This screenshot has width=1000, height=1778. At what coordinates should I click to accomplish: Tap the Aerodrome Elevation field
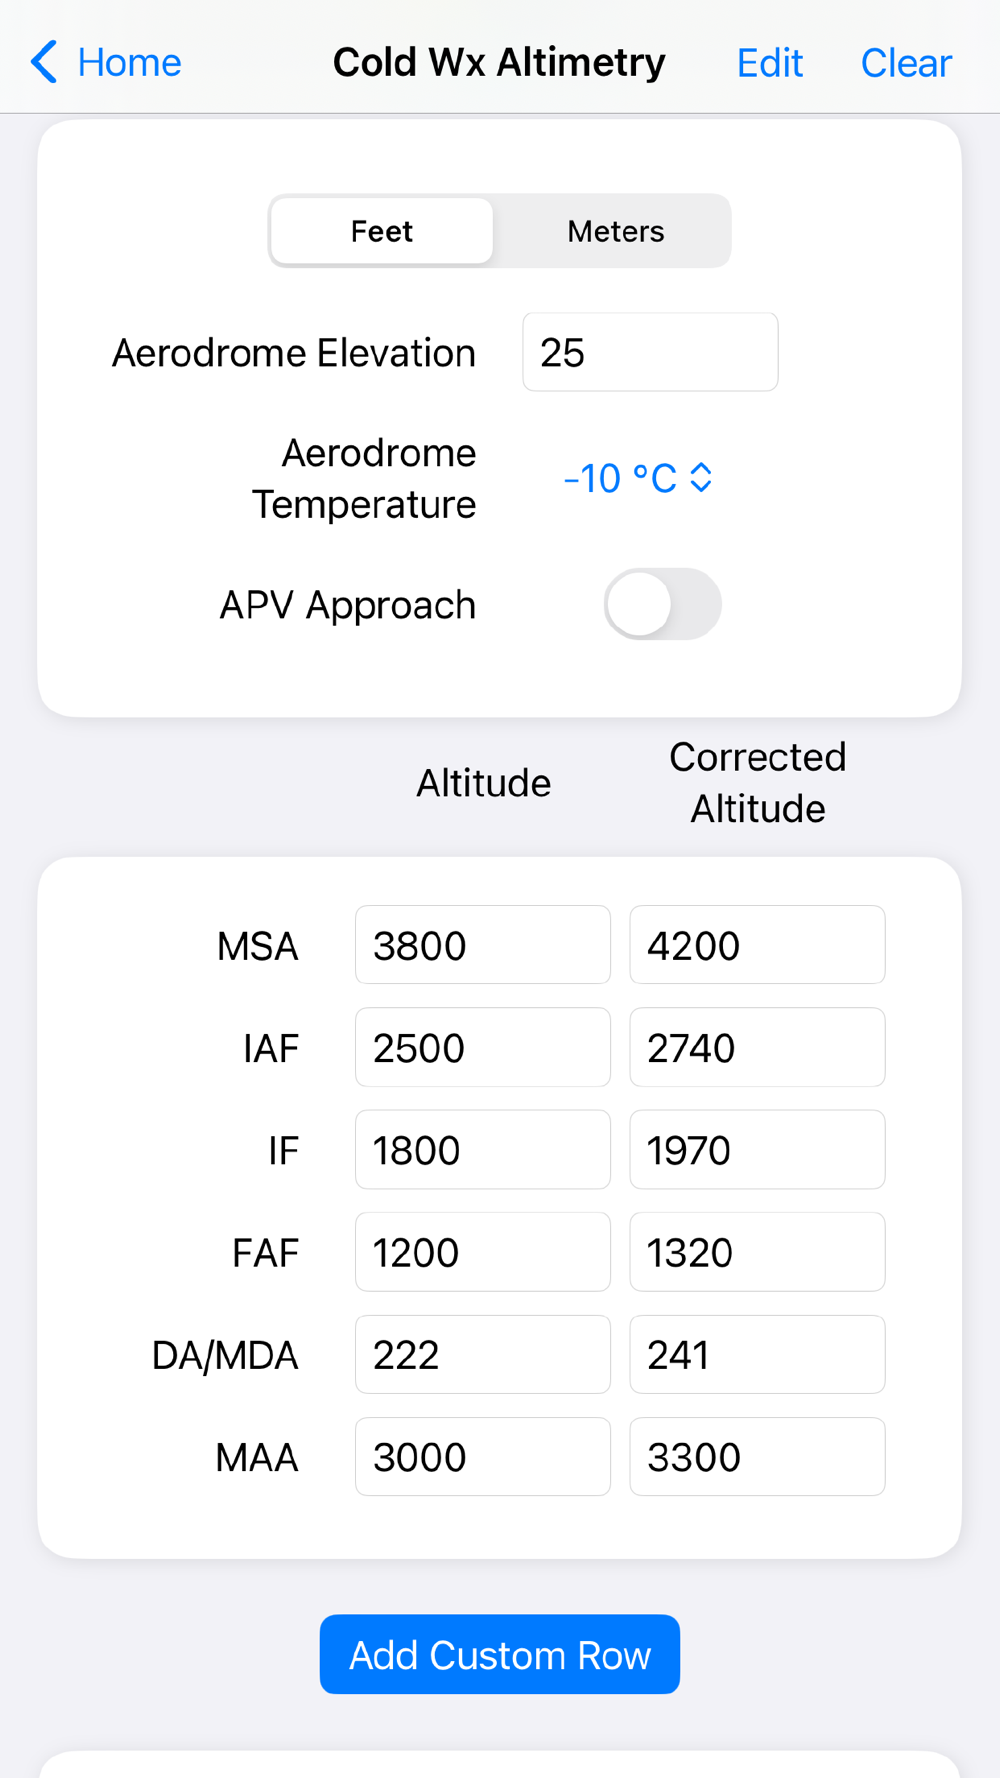coord(650,352)
